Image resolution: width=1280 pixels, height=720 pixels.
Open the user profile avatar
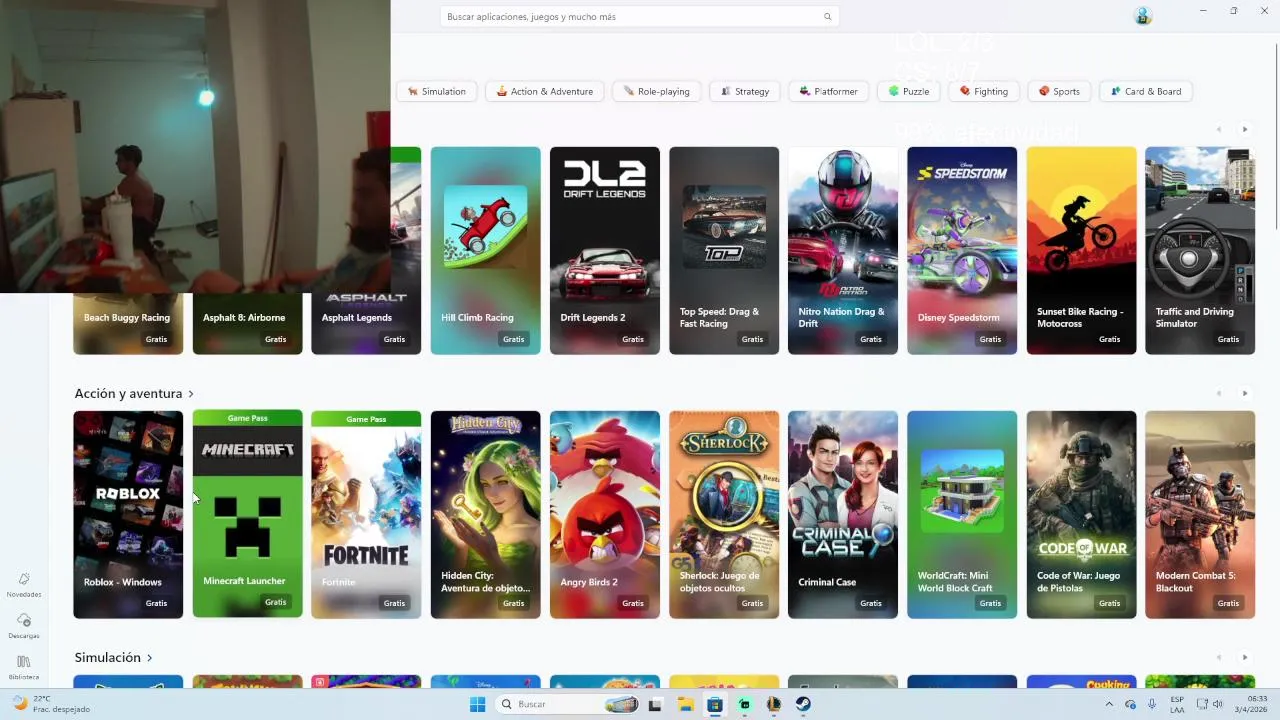(1143, 16)
